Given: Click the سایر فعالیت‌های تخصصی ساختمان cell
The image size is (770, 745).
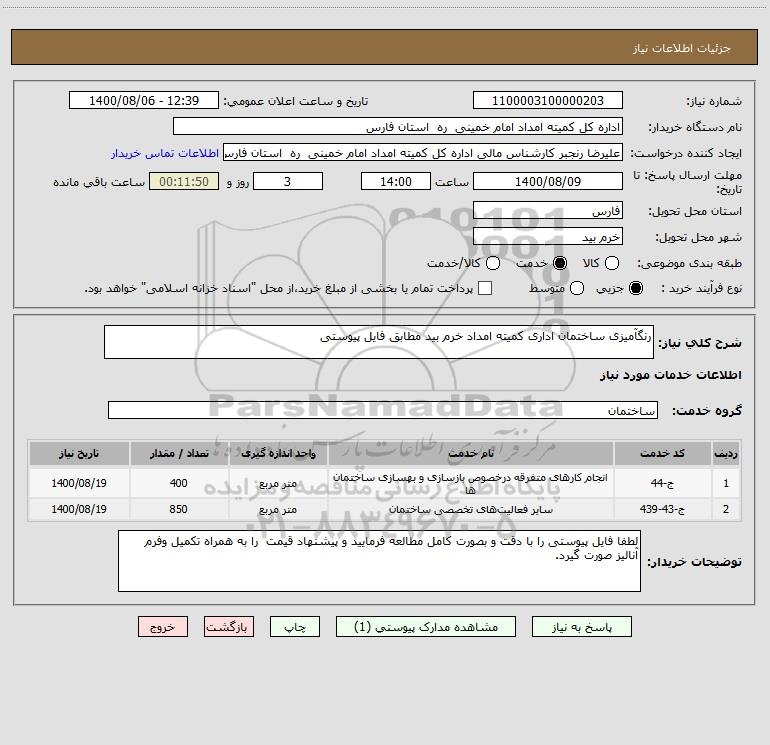Looking at the screenshot, I should [470, 509].
